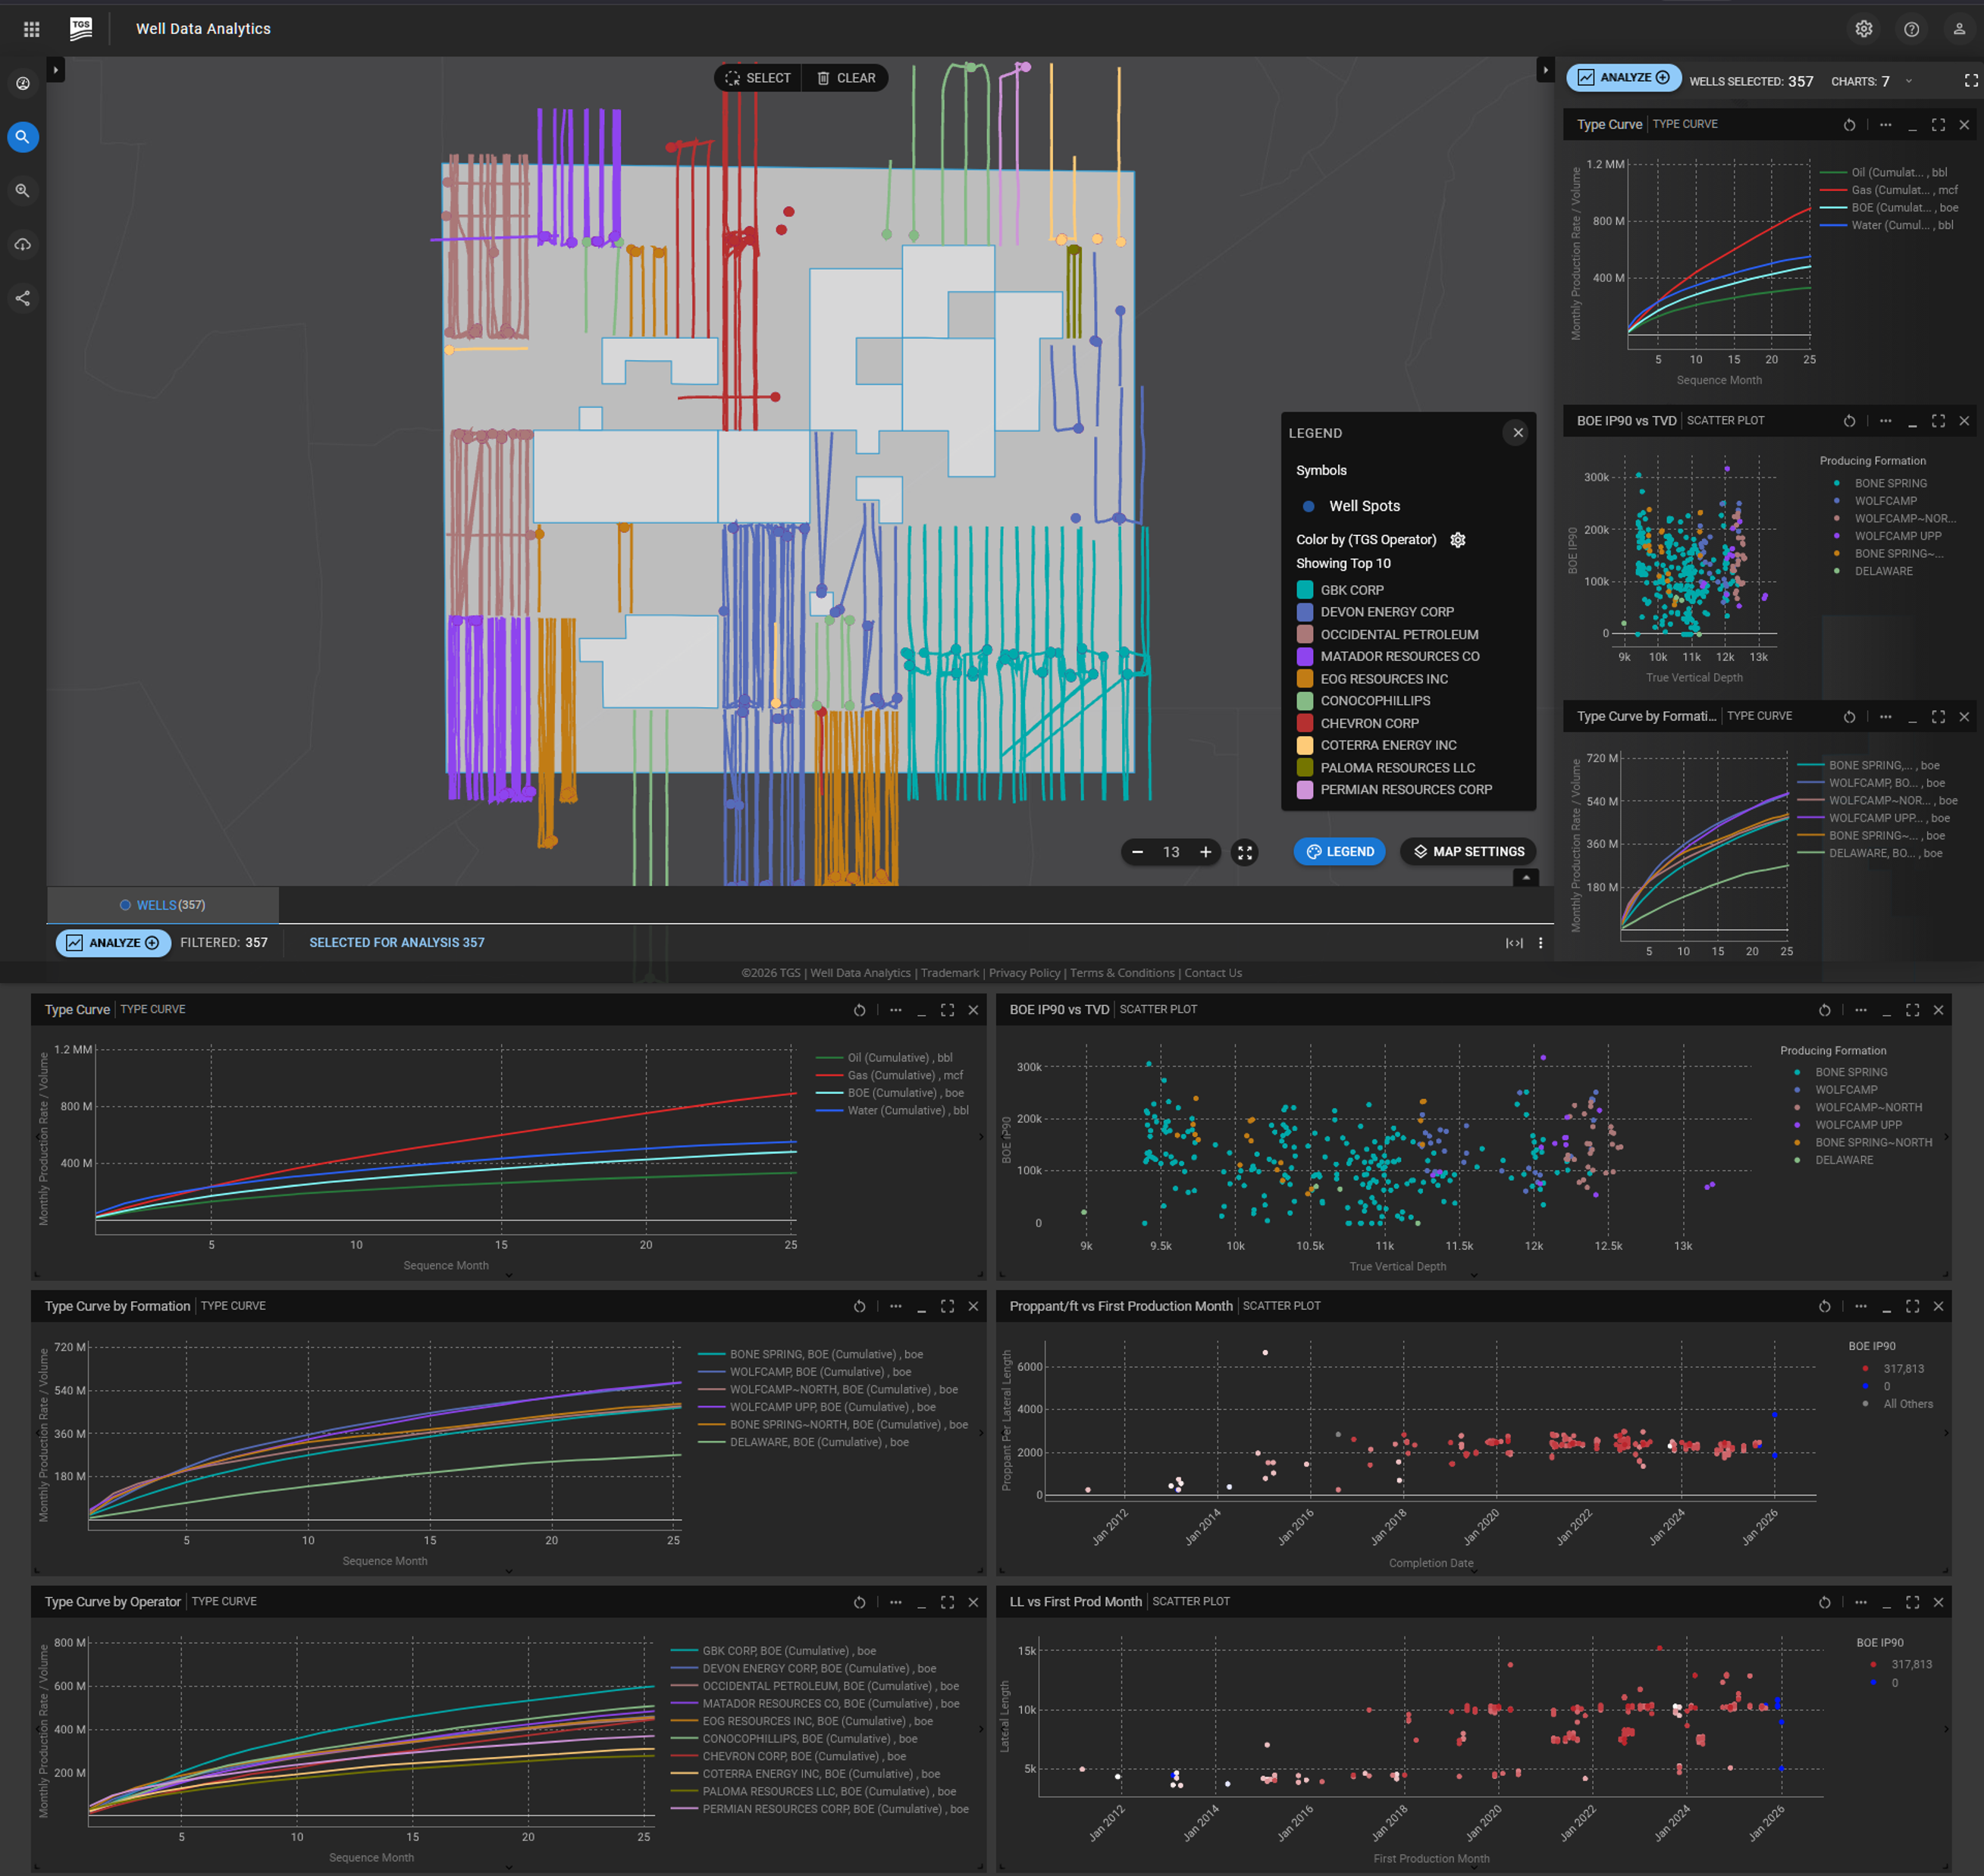Open the apps grid menu icon
Image resolution: width=1984 pixels, height=1876 pixels.
(31, 29)
